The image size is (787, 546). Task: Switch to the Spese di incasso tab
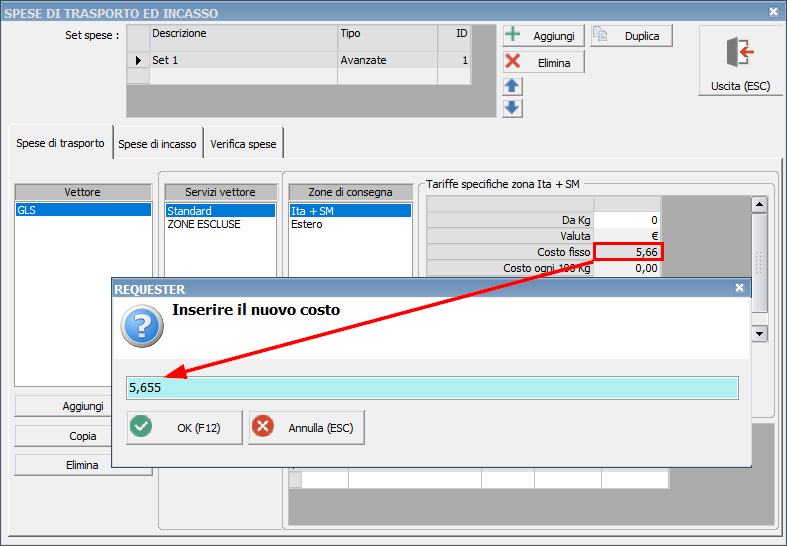[x=157, y=144]
